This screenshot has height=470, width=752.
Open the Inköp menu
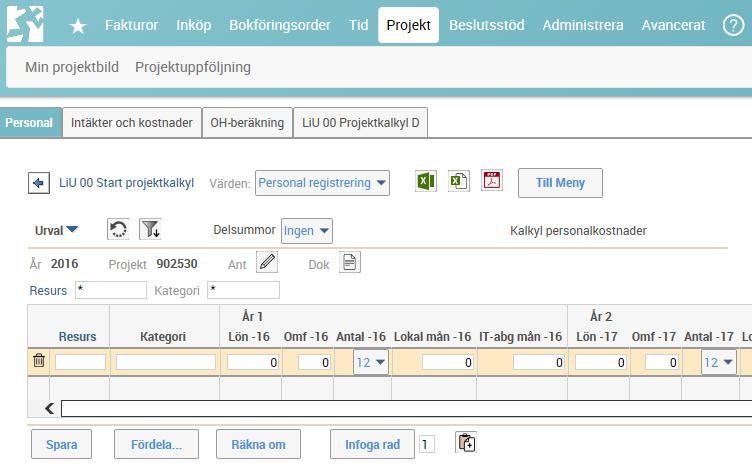(x=194, y=25)
